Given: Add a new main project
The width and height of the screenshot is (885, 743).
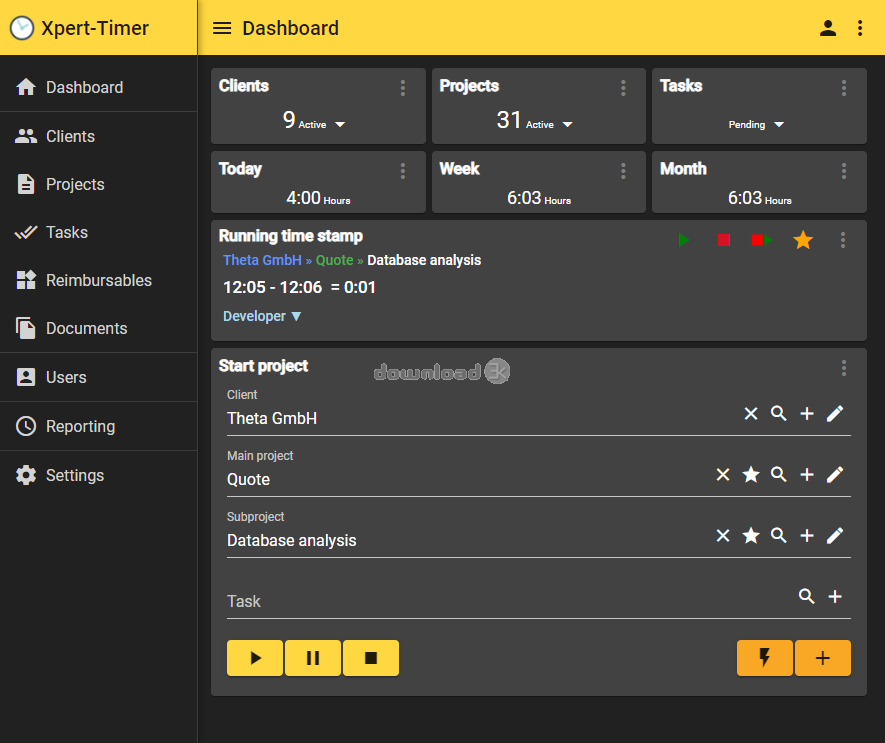Looking at the screenshot, I should tap(807, 475).
